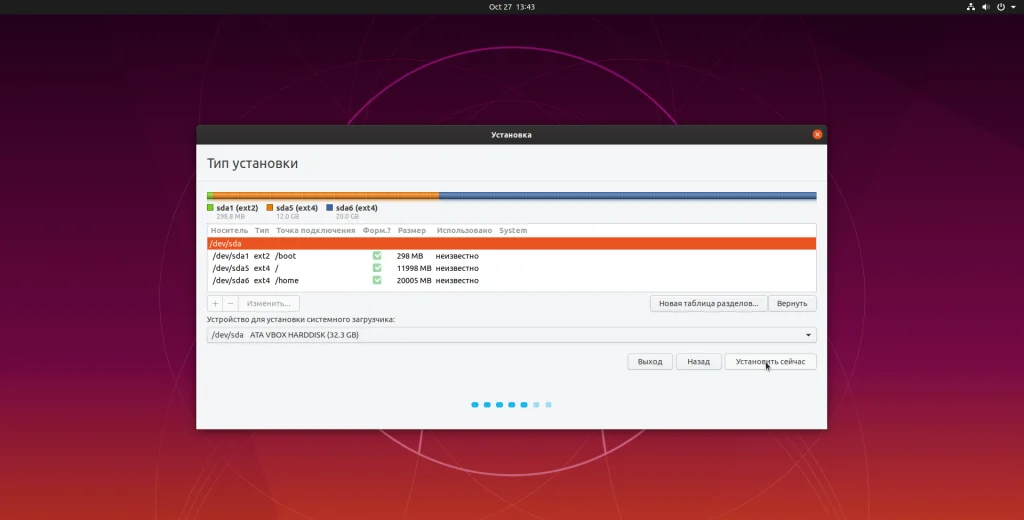This screenshot has height=520, width=1024.
Task: Click the power icon in top bar
Action: click(x=1000, y=7)
